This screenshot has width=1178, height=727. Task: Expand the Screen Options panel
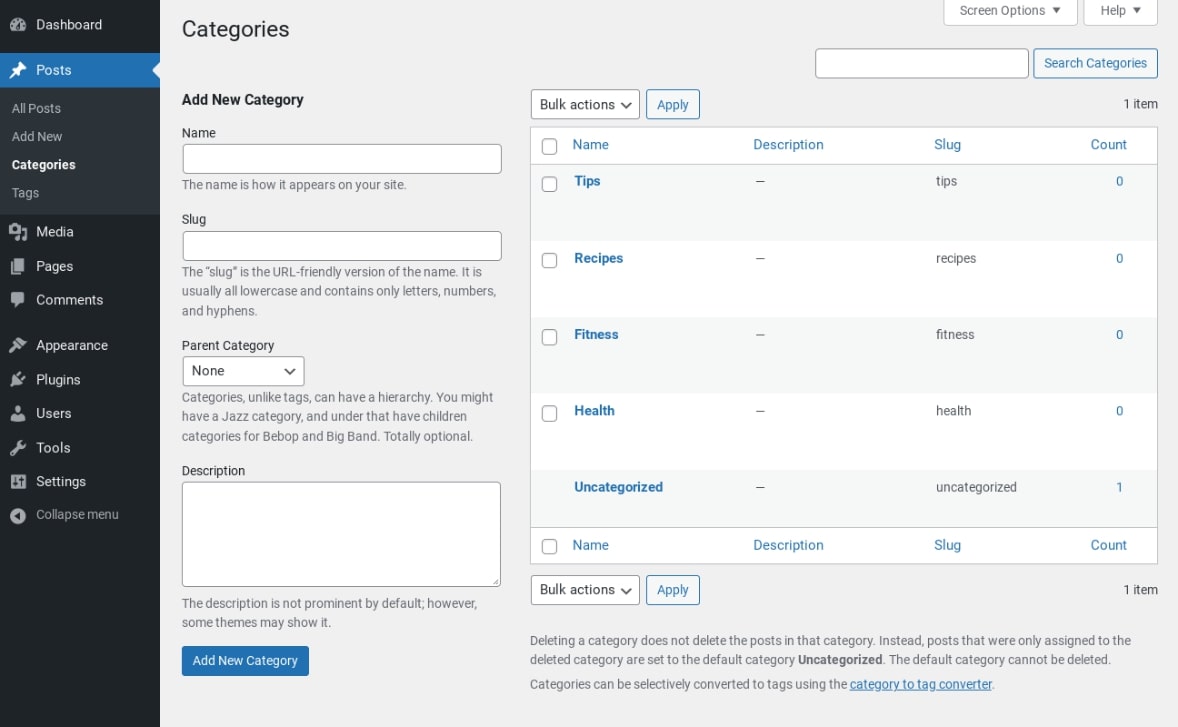[1009, 12]
